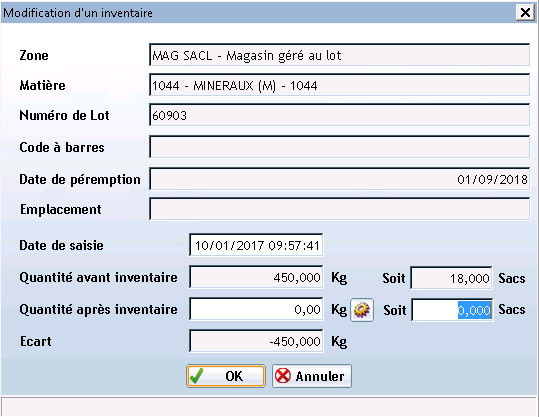Close the Modification d'un inventaire dialog
This screenshot has width=539, height=417.
[525, 13]
